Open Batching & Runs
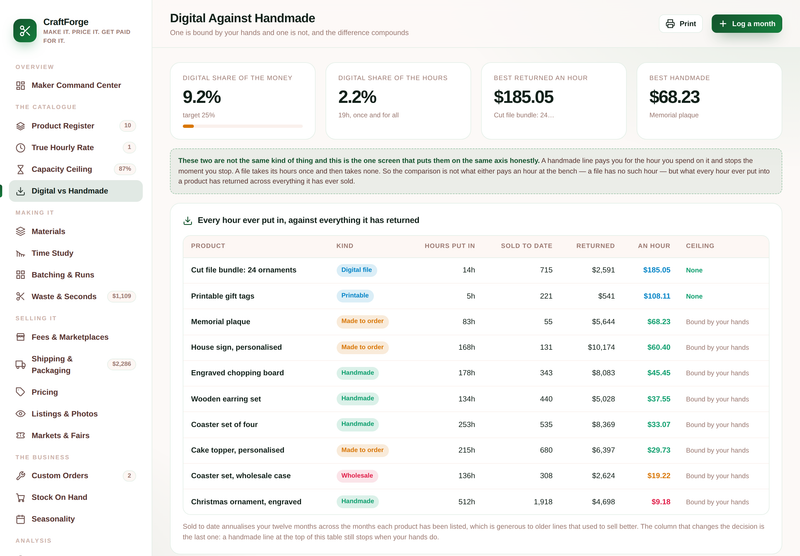 [76, 275]
